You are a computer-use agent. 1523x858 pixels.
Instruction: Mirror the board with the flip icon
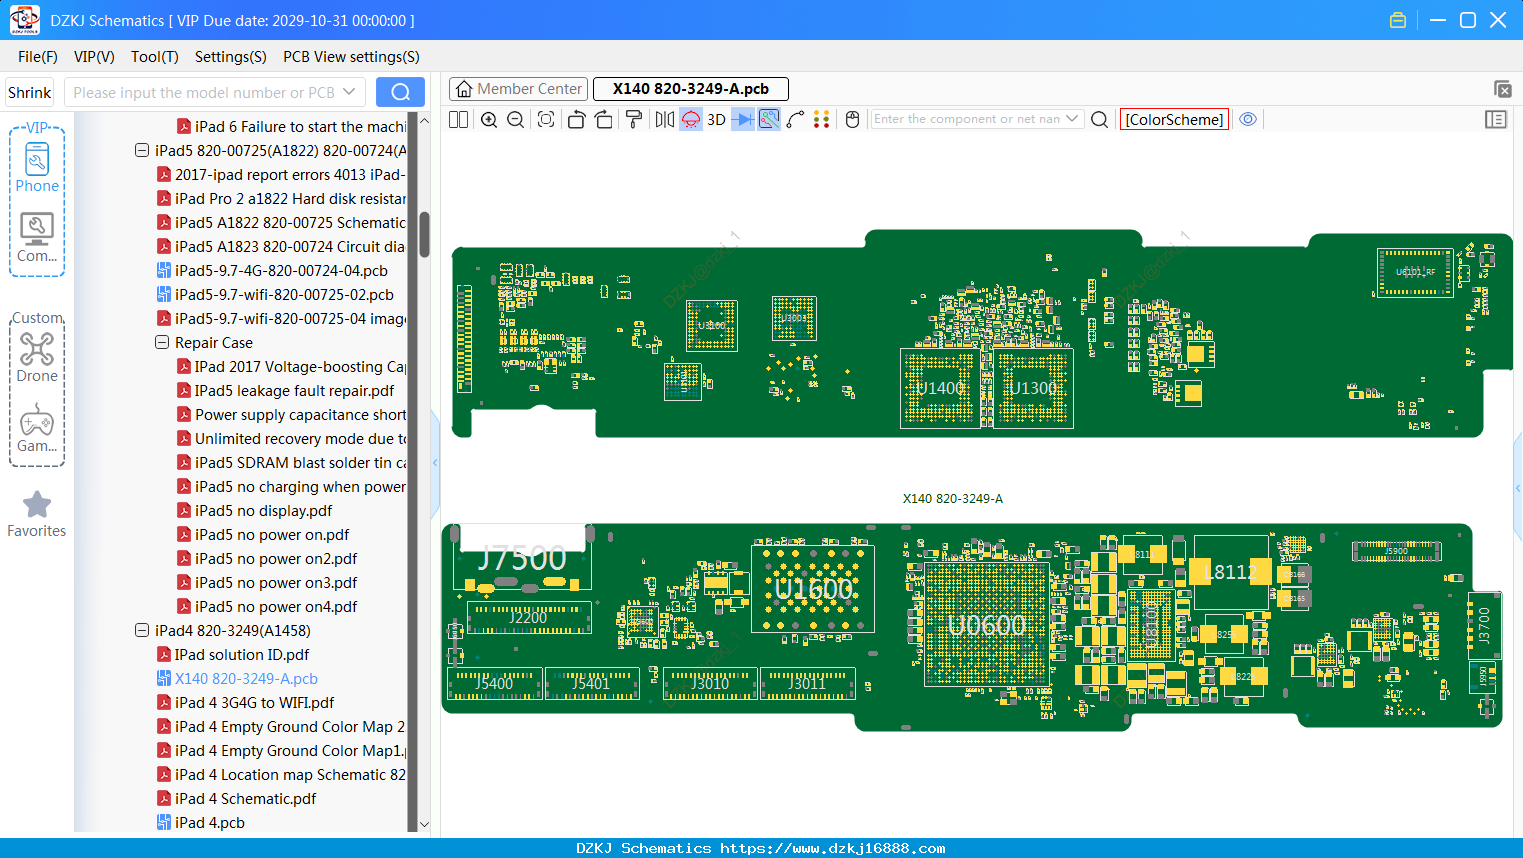(x=664, y=120)
